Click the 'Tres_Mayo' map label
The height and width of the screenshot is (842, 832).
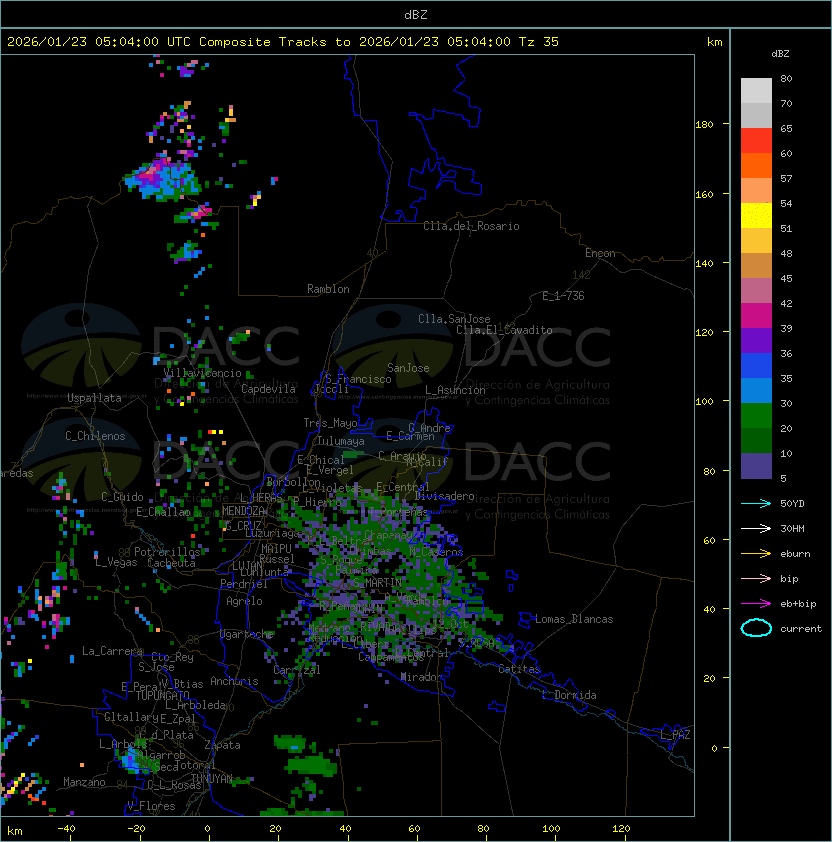[330, 423]
